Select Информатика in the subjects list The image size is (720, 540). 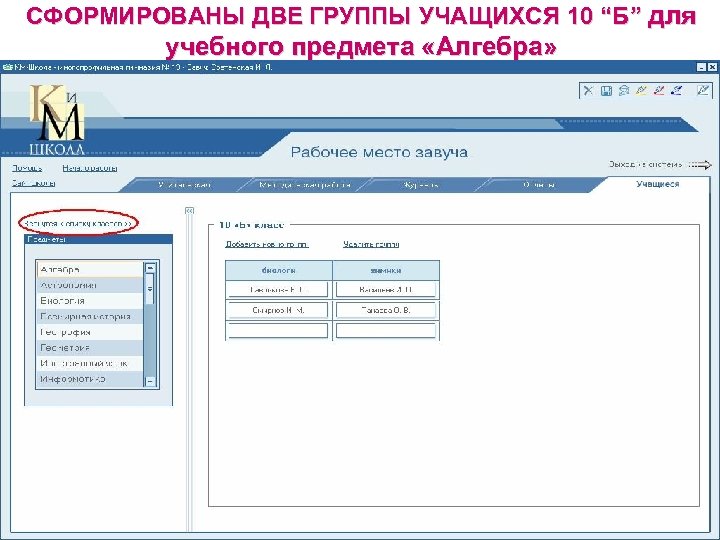pos(90,379)
